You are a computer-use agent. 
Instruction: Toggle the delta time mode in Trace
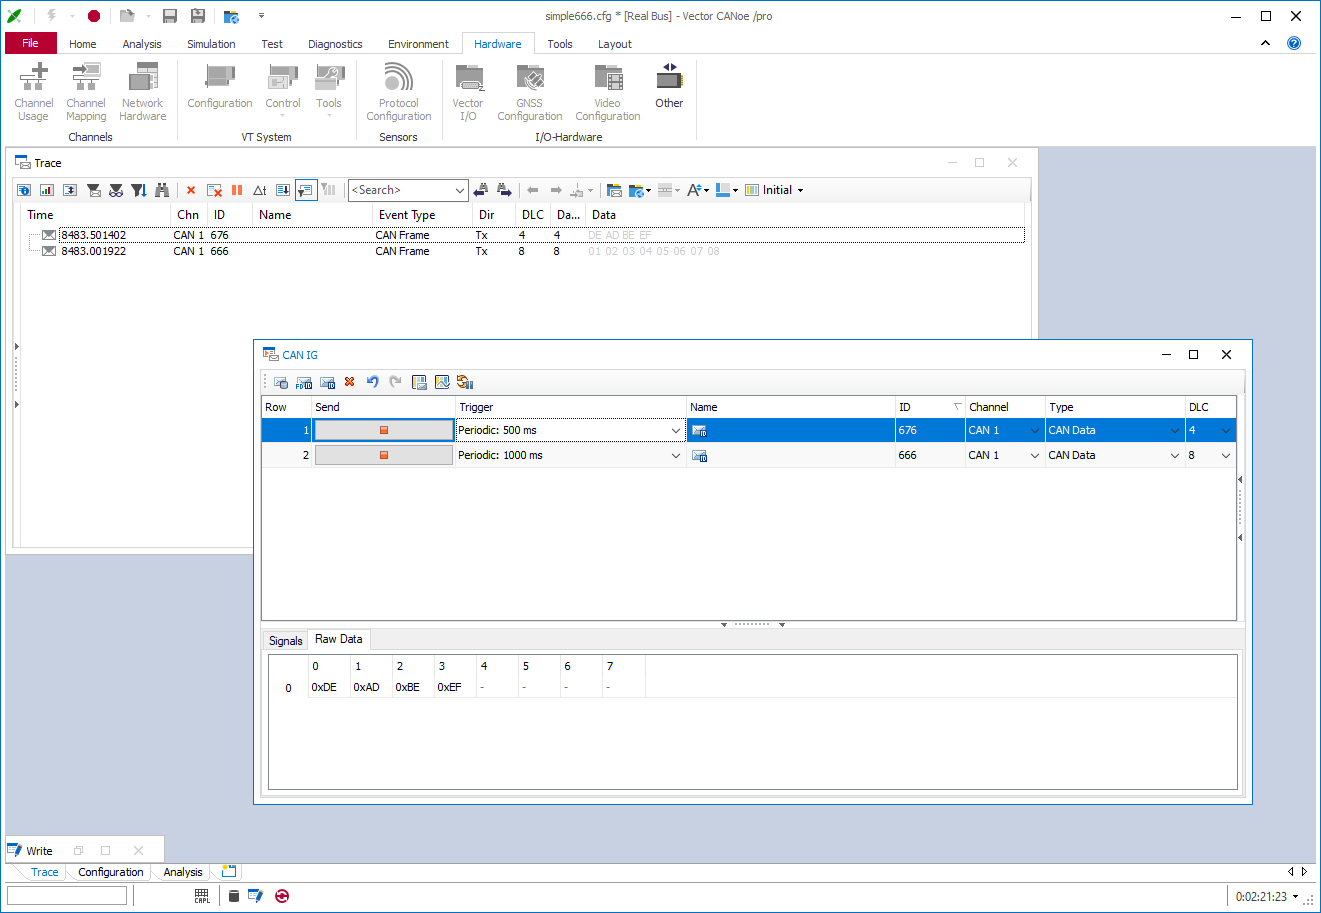[x=260, y=190]
